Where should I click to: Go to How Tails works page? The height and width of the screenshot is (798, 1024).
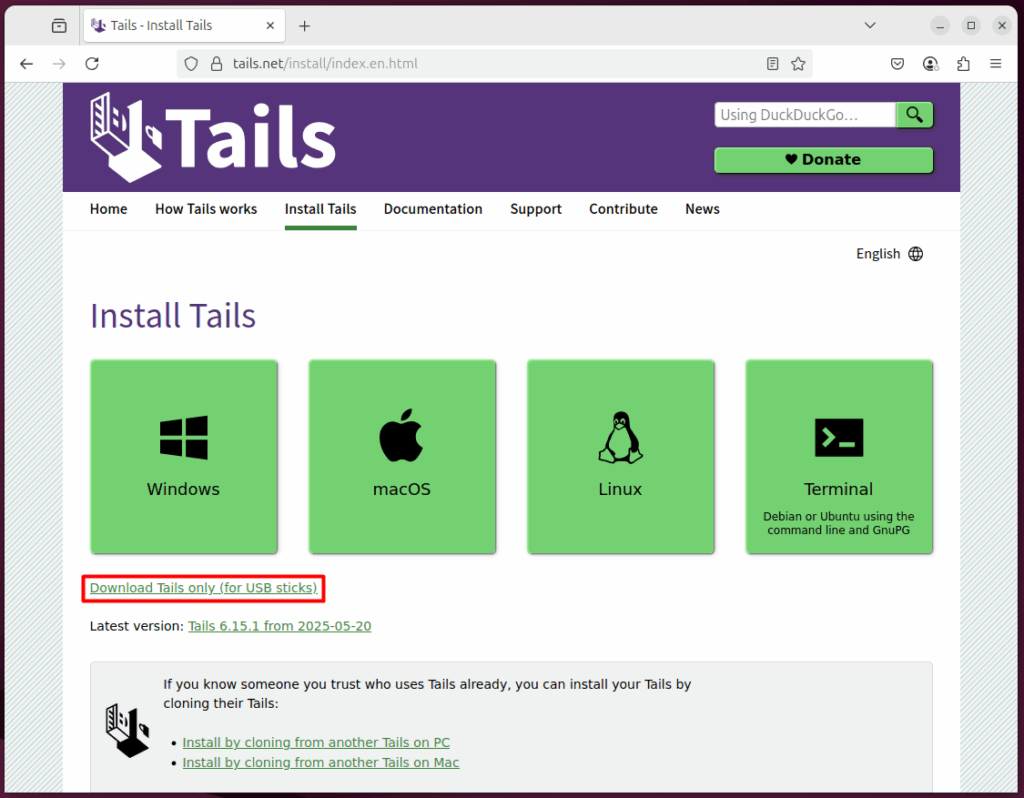[206, 209]
